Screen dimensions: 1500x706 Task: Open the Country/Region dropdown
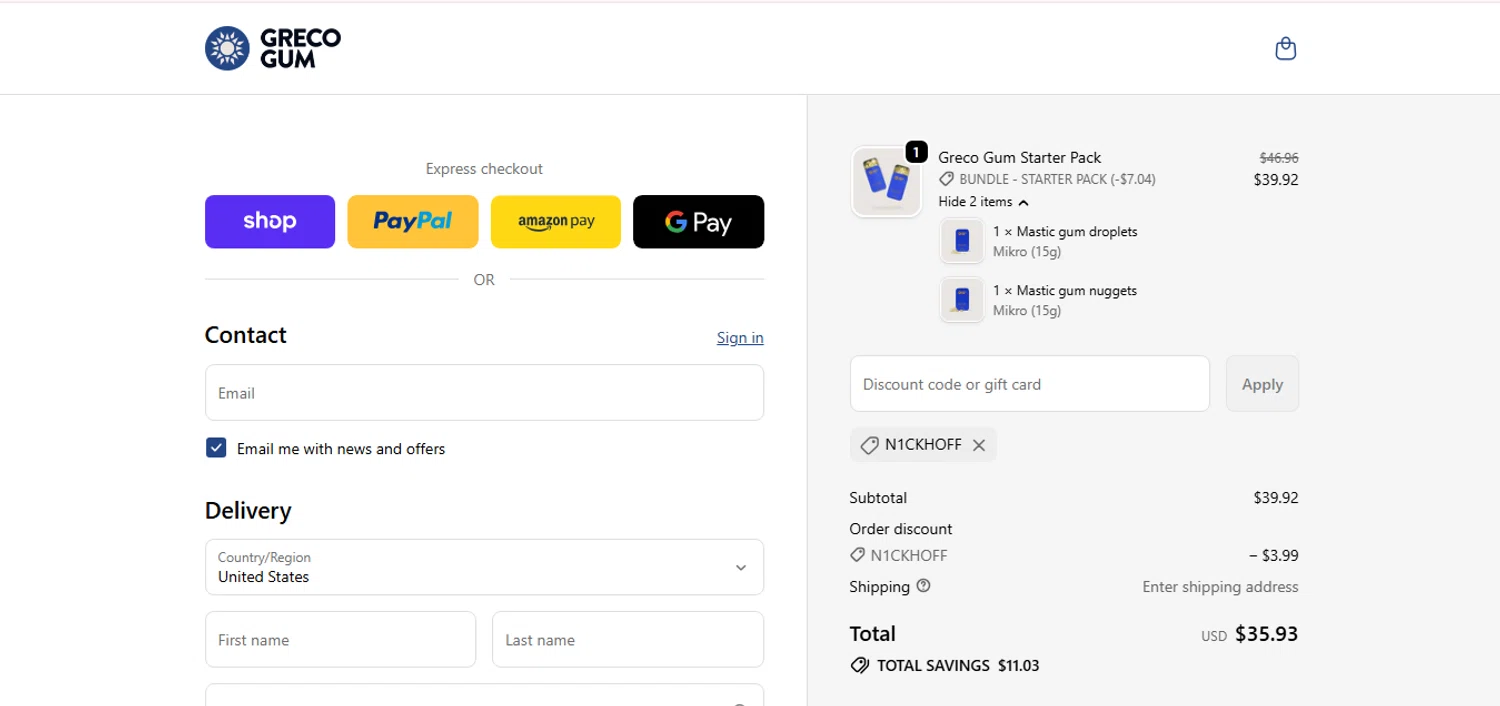[x=484, y=567]
